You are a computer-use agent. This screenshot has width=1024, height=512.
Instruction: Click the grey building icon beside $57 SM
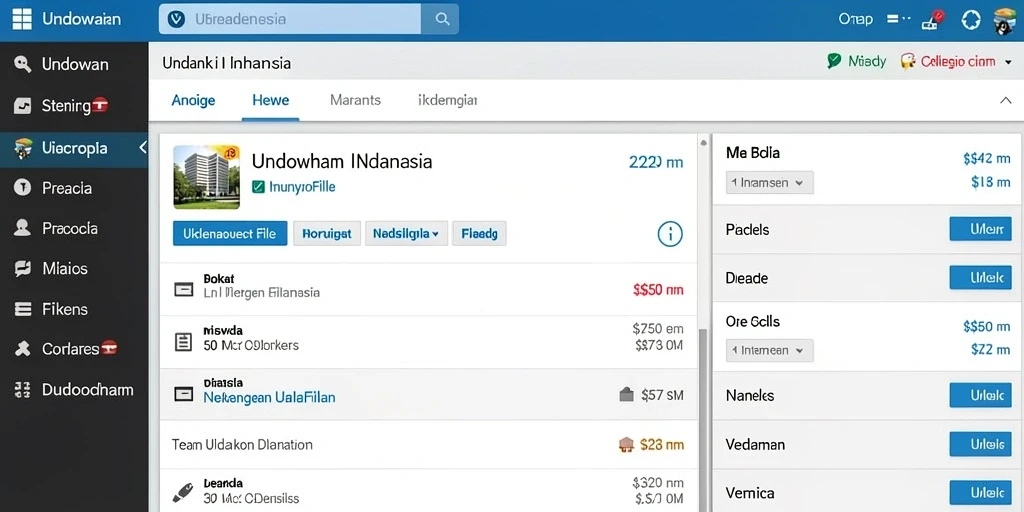(626, 394)
